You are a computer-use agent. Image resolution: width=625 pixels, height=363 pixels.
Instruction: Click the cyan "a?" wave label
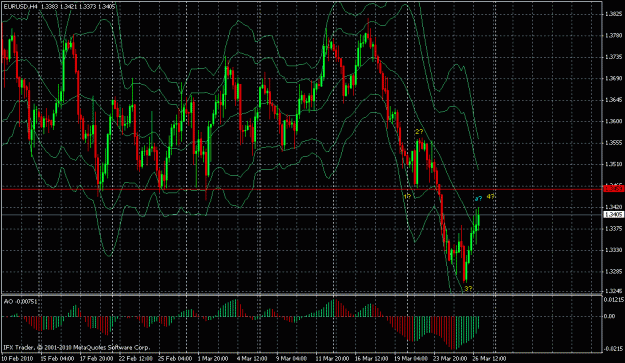tap(478, 198)
